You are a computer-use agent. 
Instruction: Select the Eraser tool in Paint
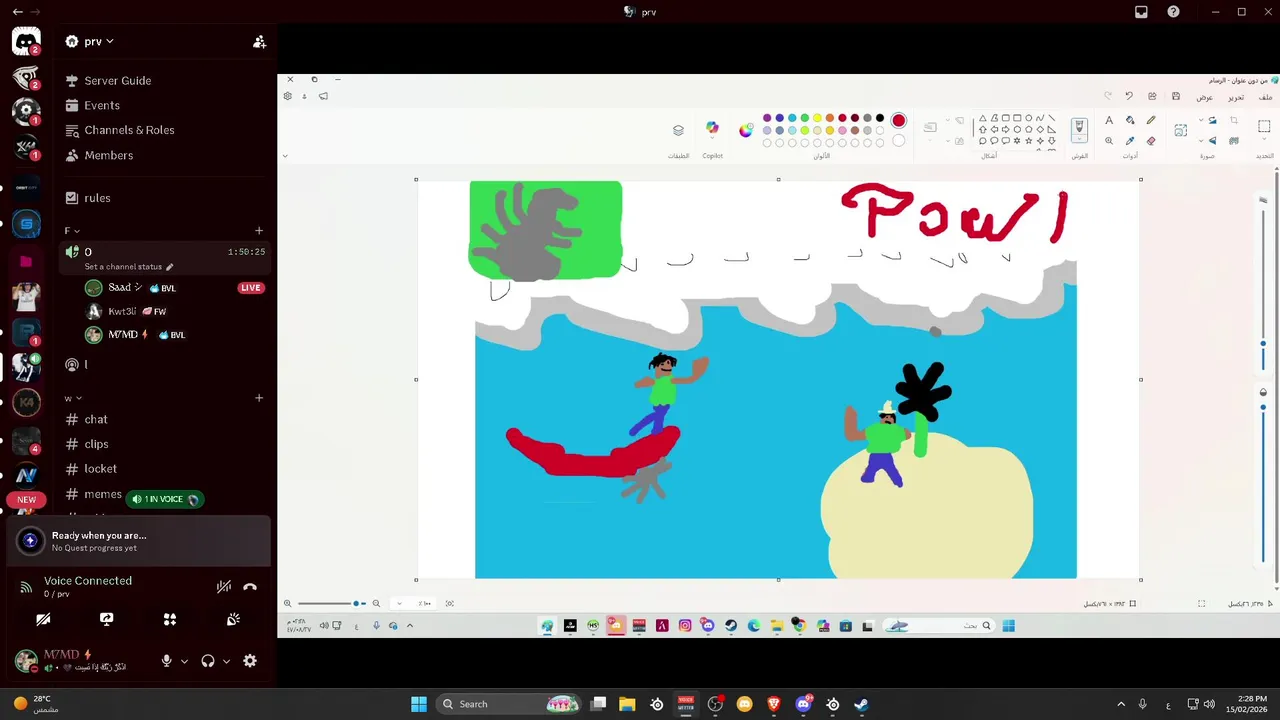click(x=1151, y=141)
